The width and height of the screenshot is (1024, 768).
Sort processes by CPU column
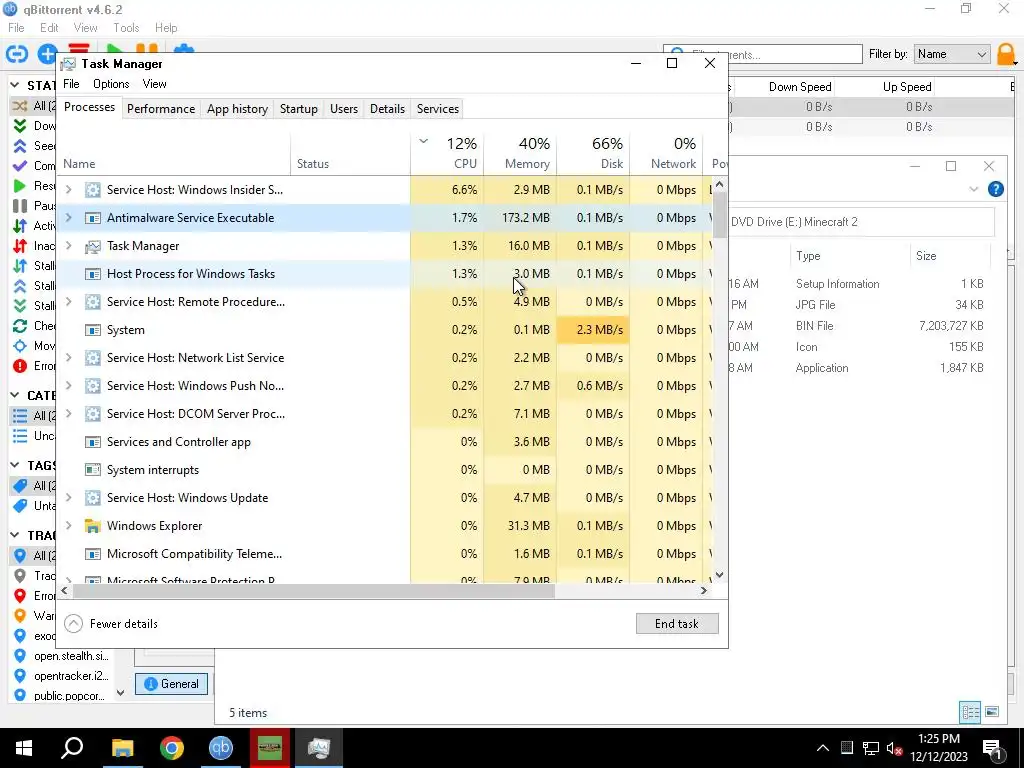tap(447, 153)
